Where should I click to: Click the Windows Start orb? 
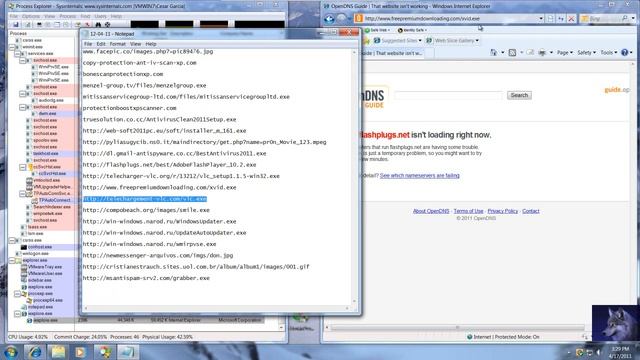pos(11,351)
